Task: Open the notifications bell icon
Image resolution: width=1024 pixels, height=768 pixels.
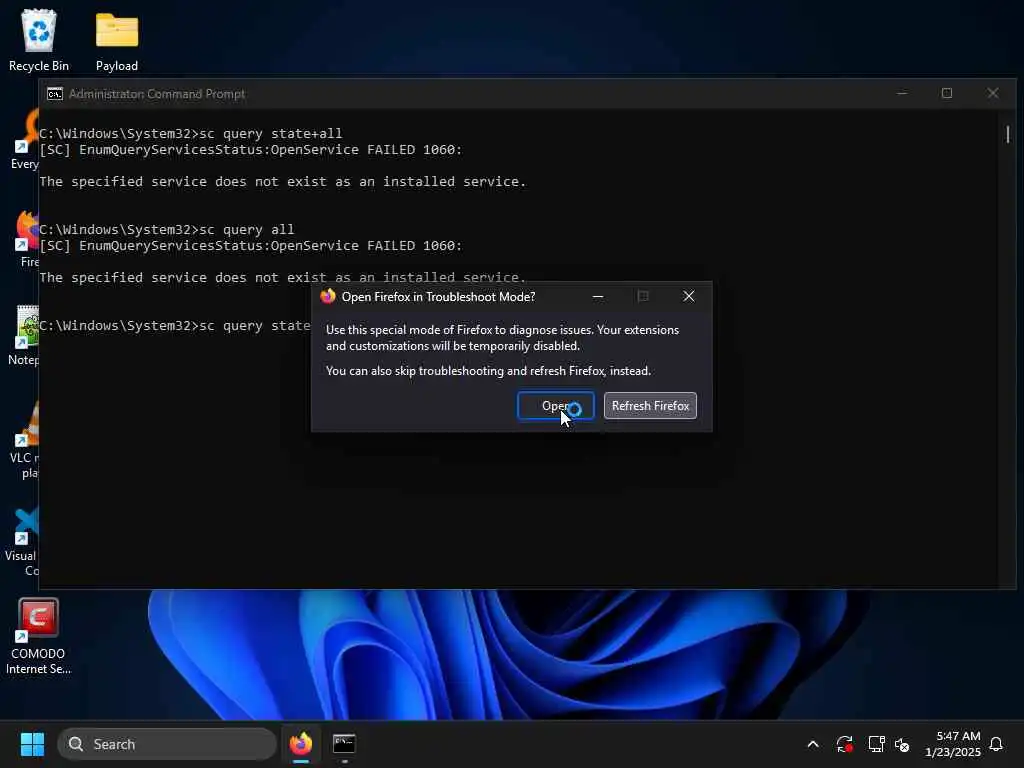Action: click(996, 744)
